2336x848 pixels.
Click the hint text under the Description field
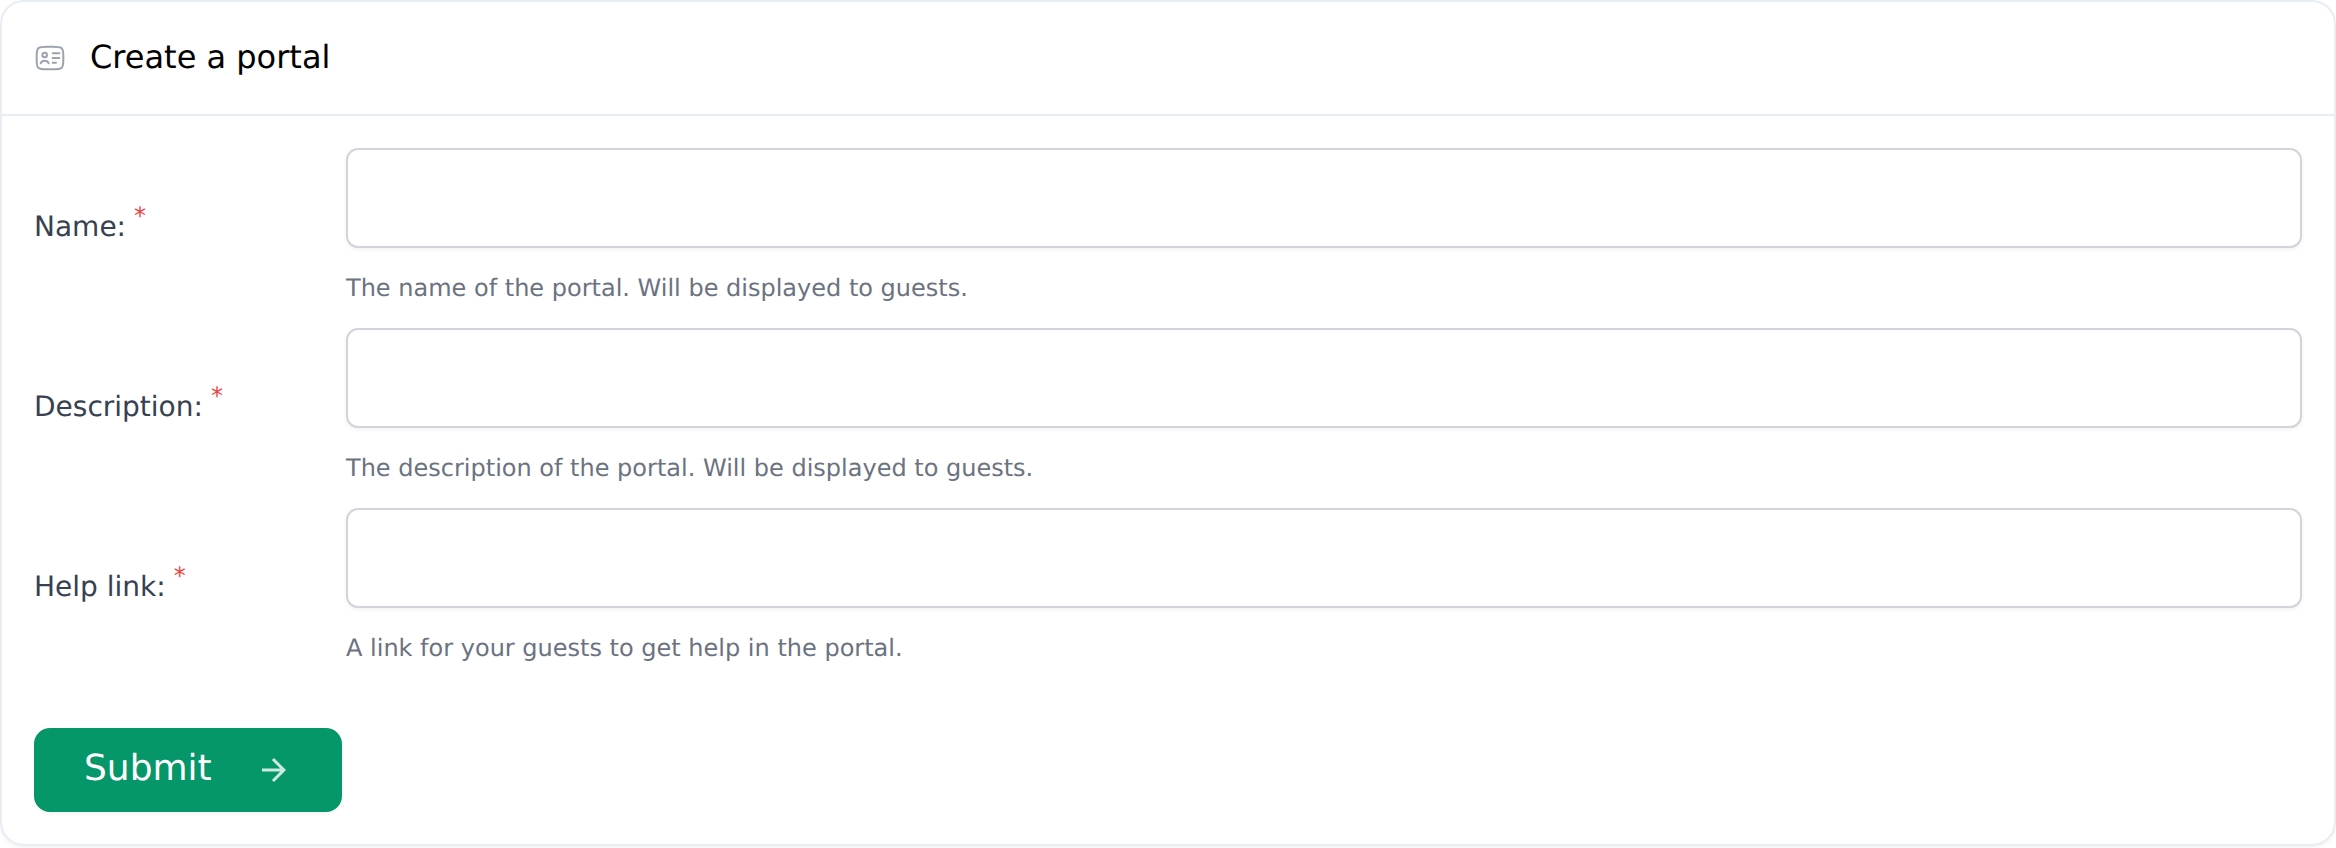(x=689, y=468)
